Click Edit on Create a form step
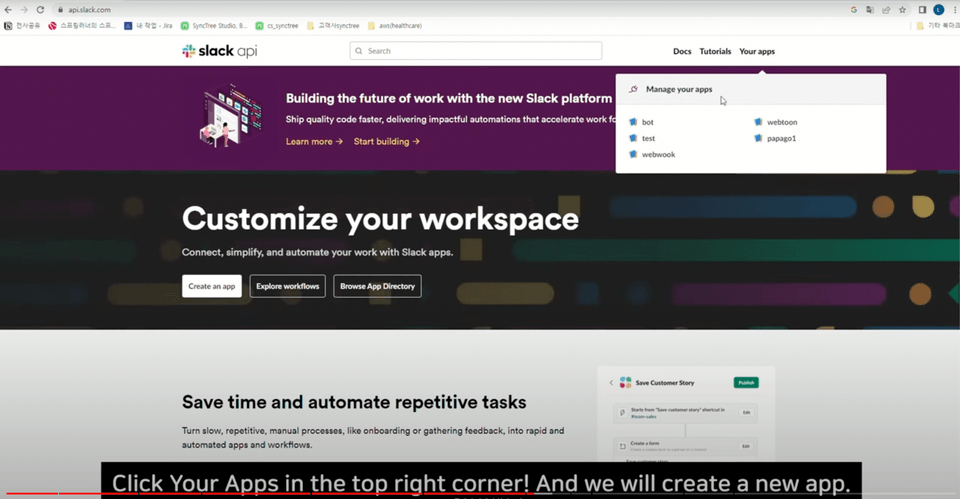The image size is (960, 499). click(746, 446)
